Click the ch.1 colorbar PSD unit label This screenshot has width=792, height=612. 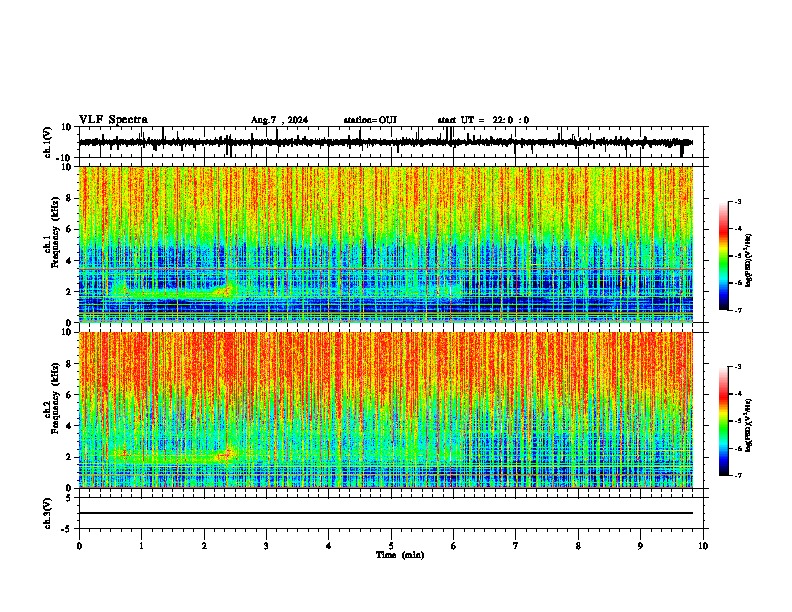coord(748,260)
